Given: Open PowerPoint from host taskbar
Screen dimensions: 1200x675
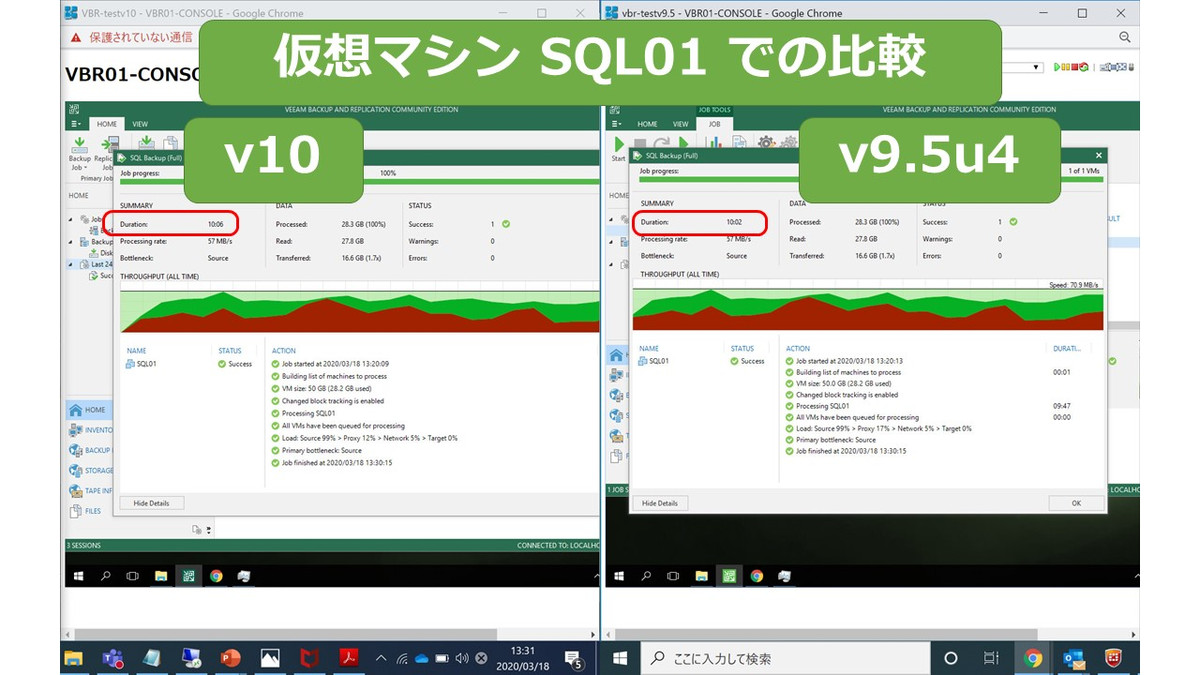Looking at the screenshot, I should pos(230,658).
